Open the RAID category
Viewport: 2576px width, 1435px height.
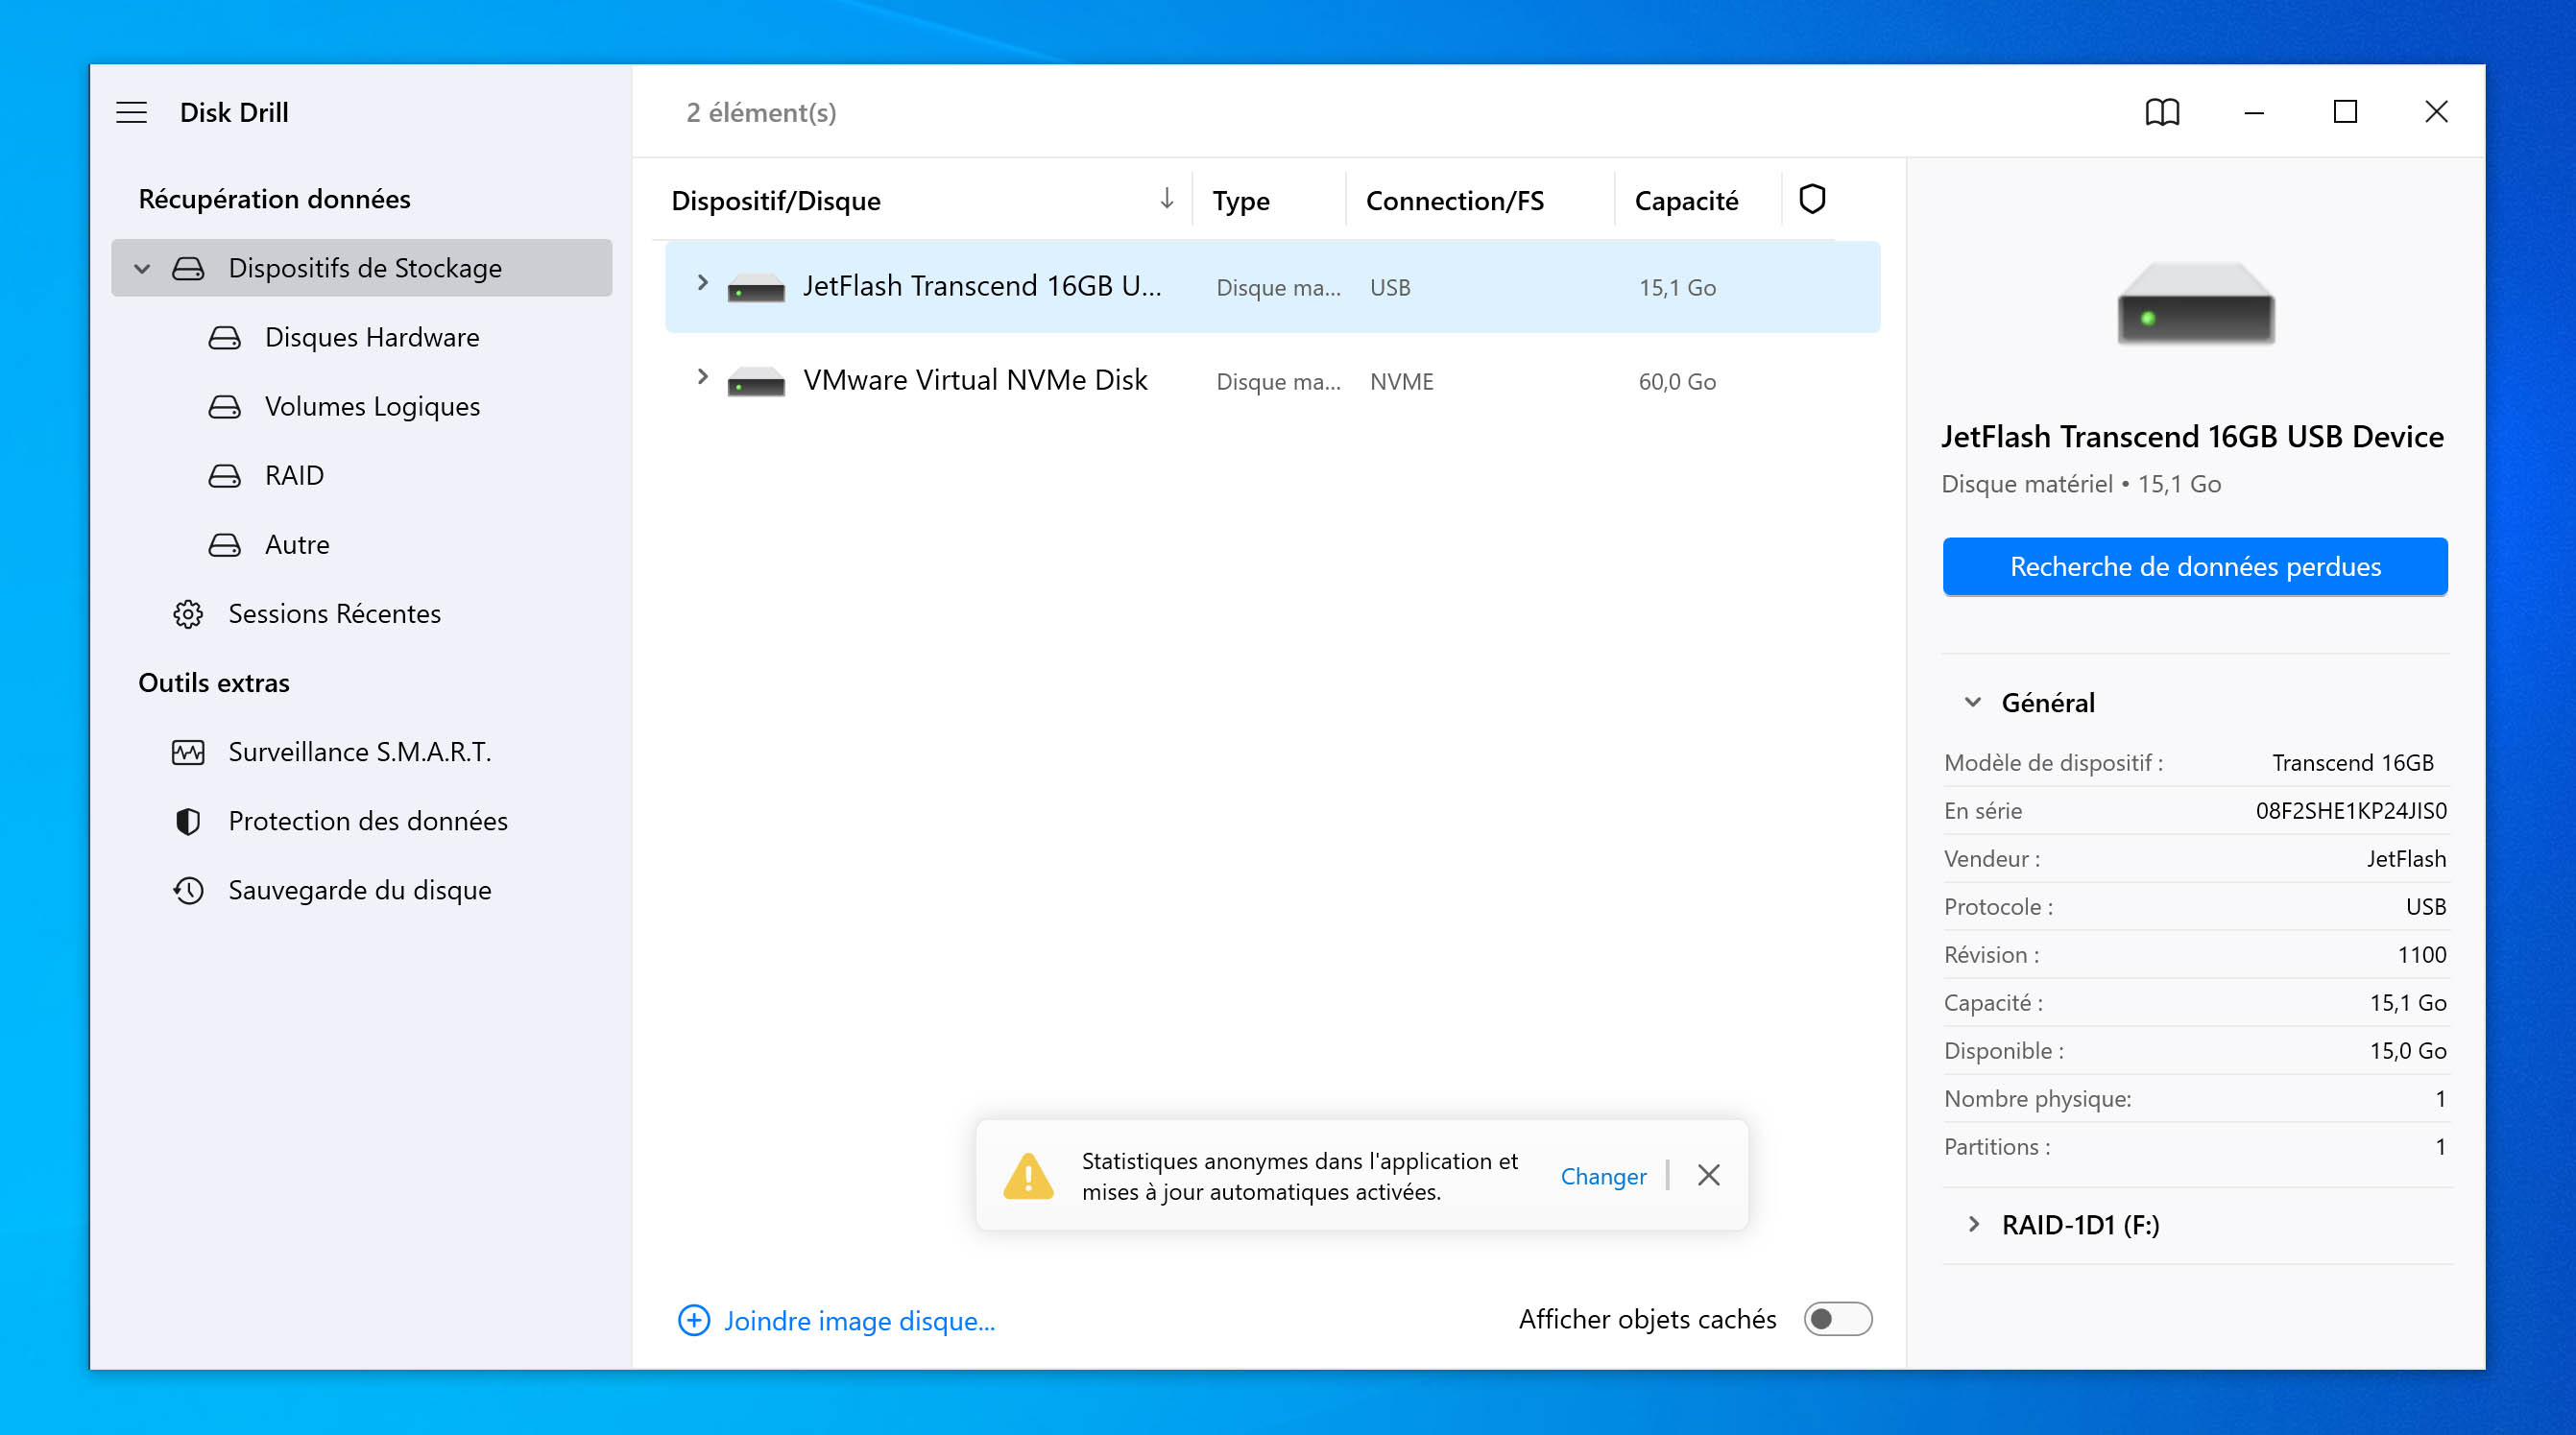coord(294,475)
